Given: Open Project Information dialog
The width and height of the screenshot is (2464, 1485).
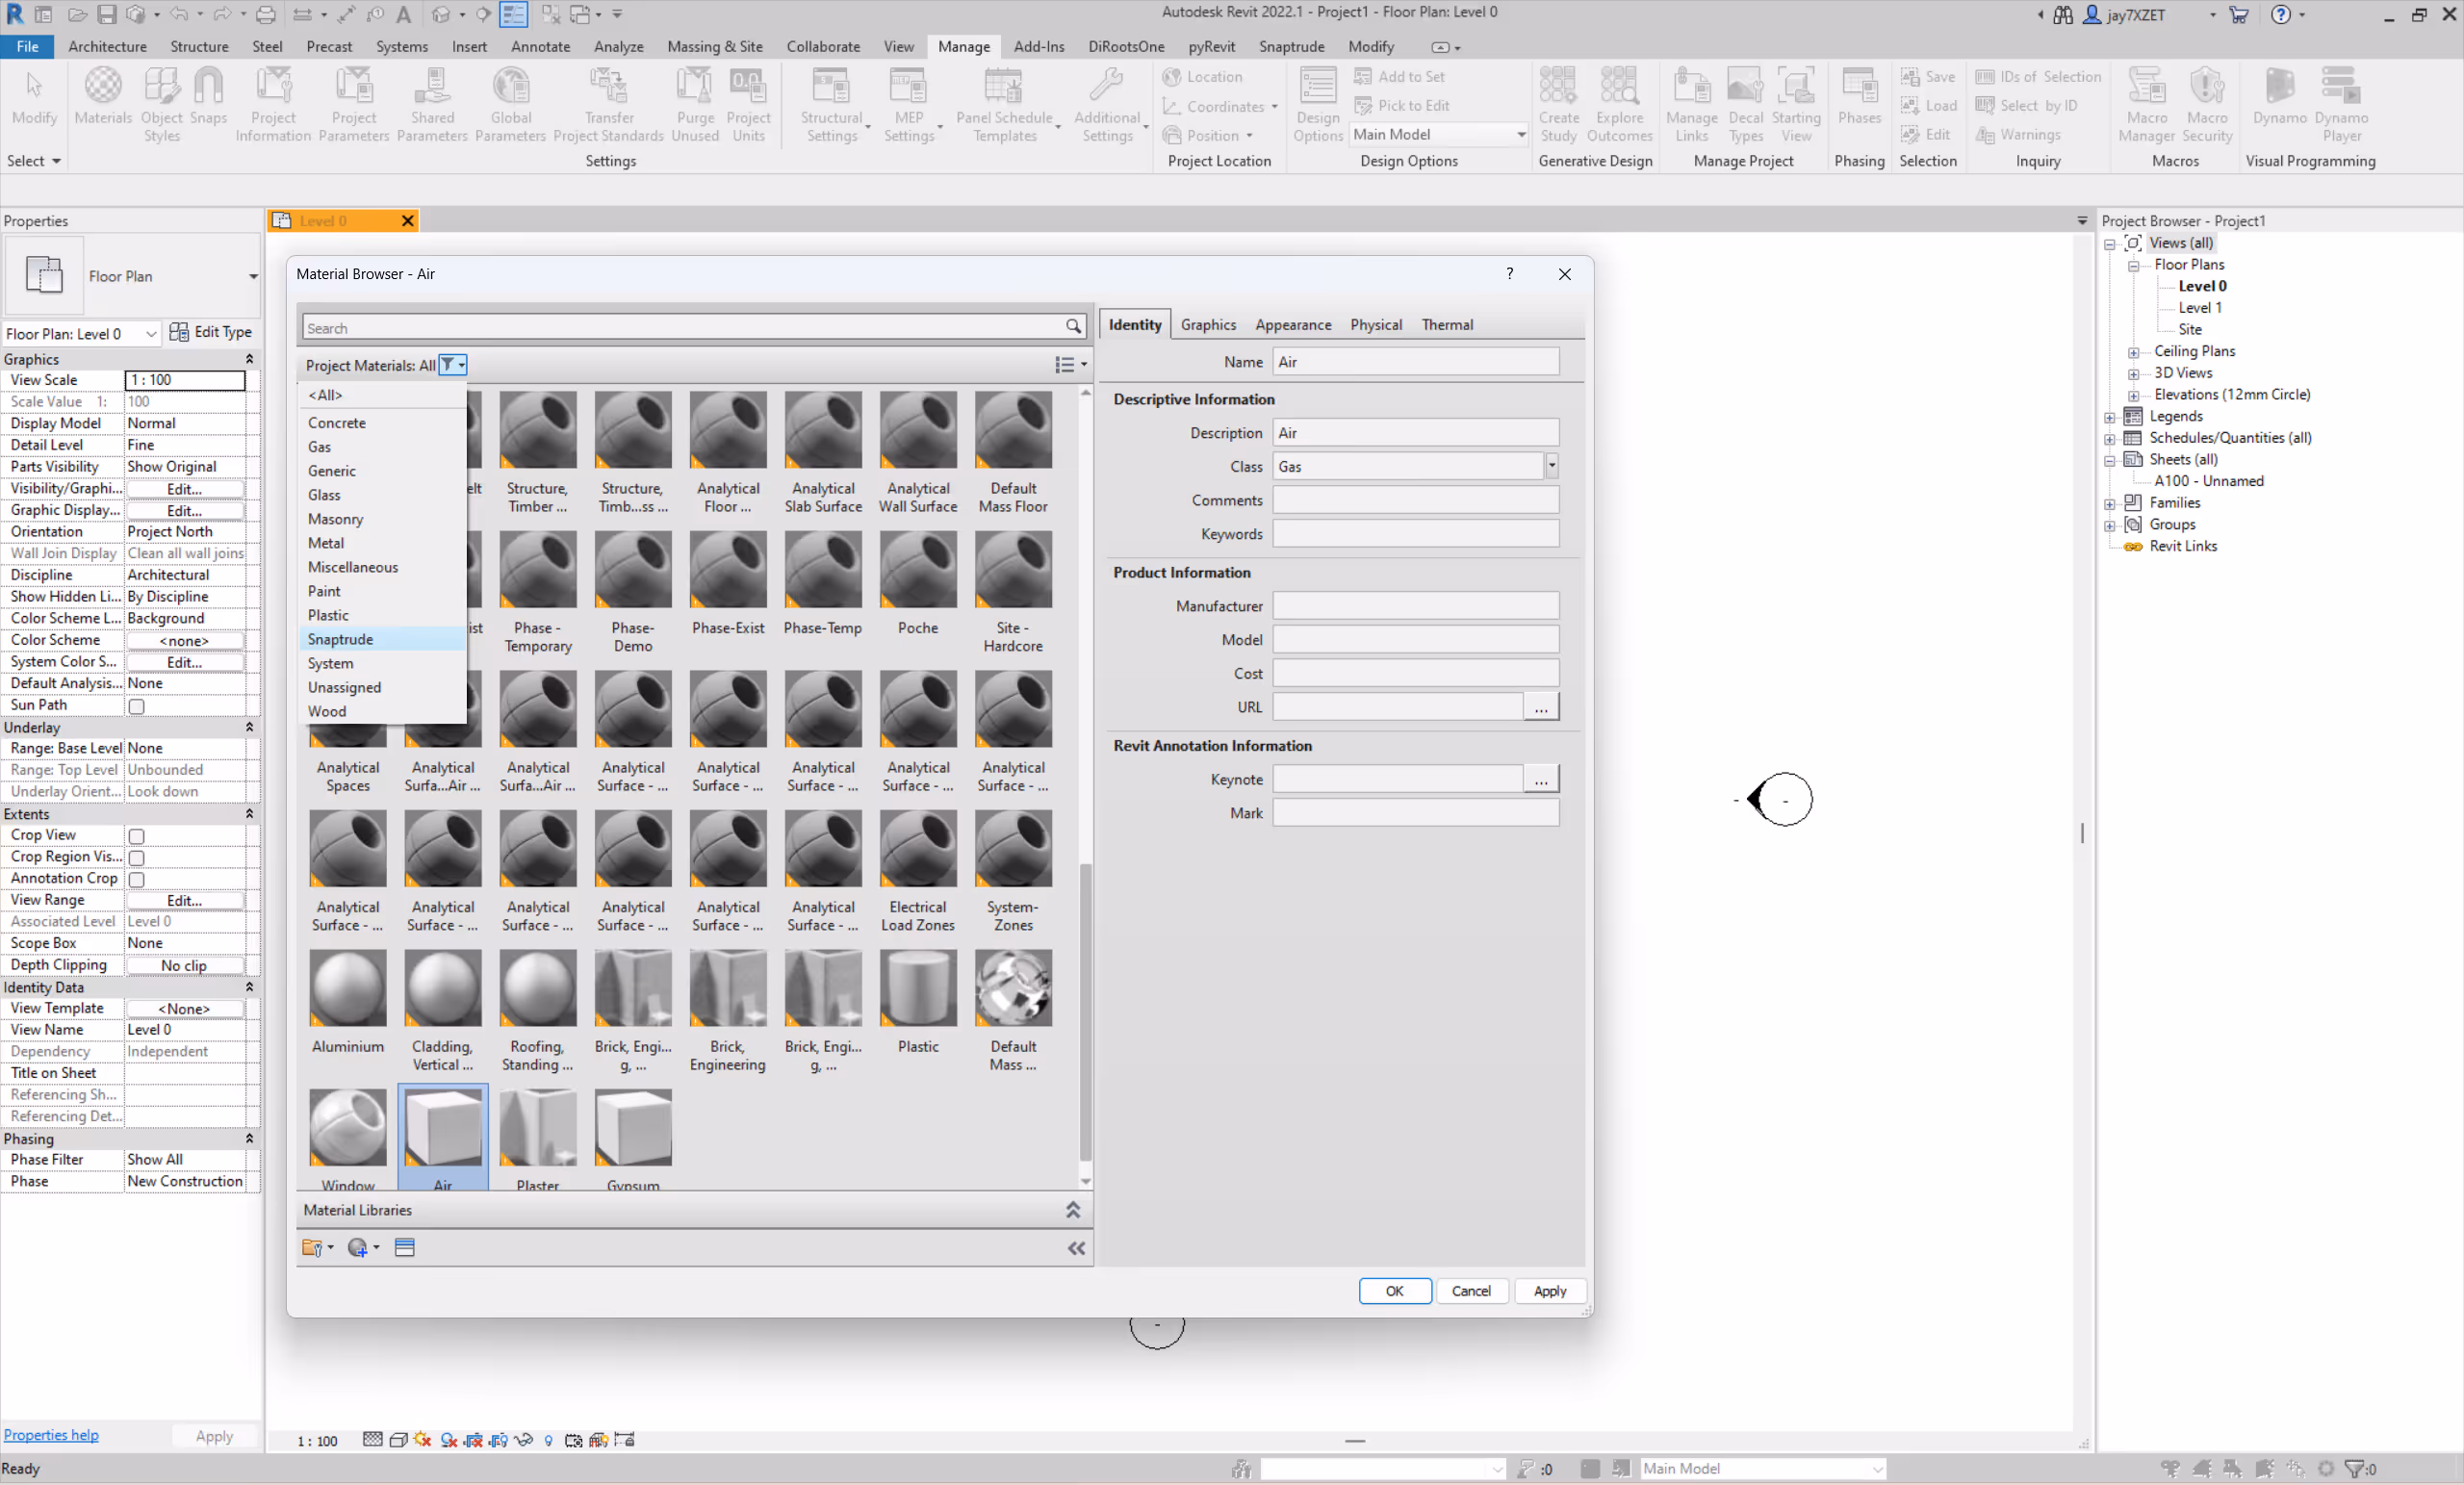Looking at the screenshot, I should (x=273, y=105).
